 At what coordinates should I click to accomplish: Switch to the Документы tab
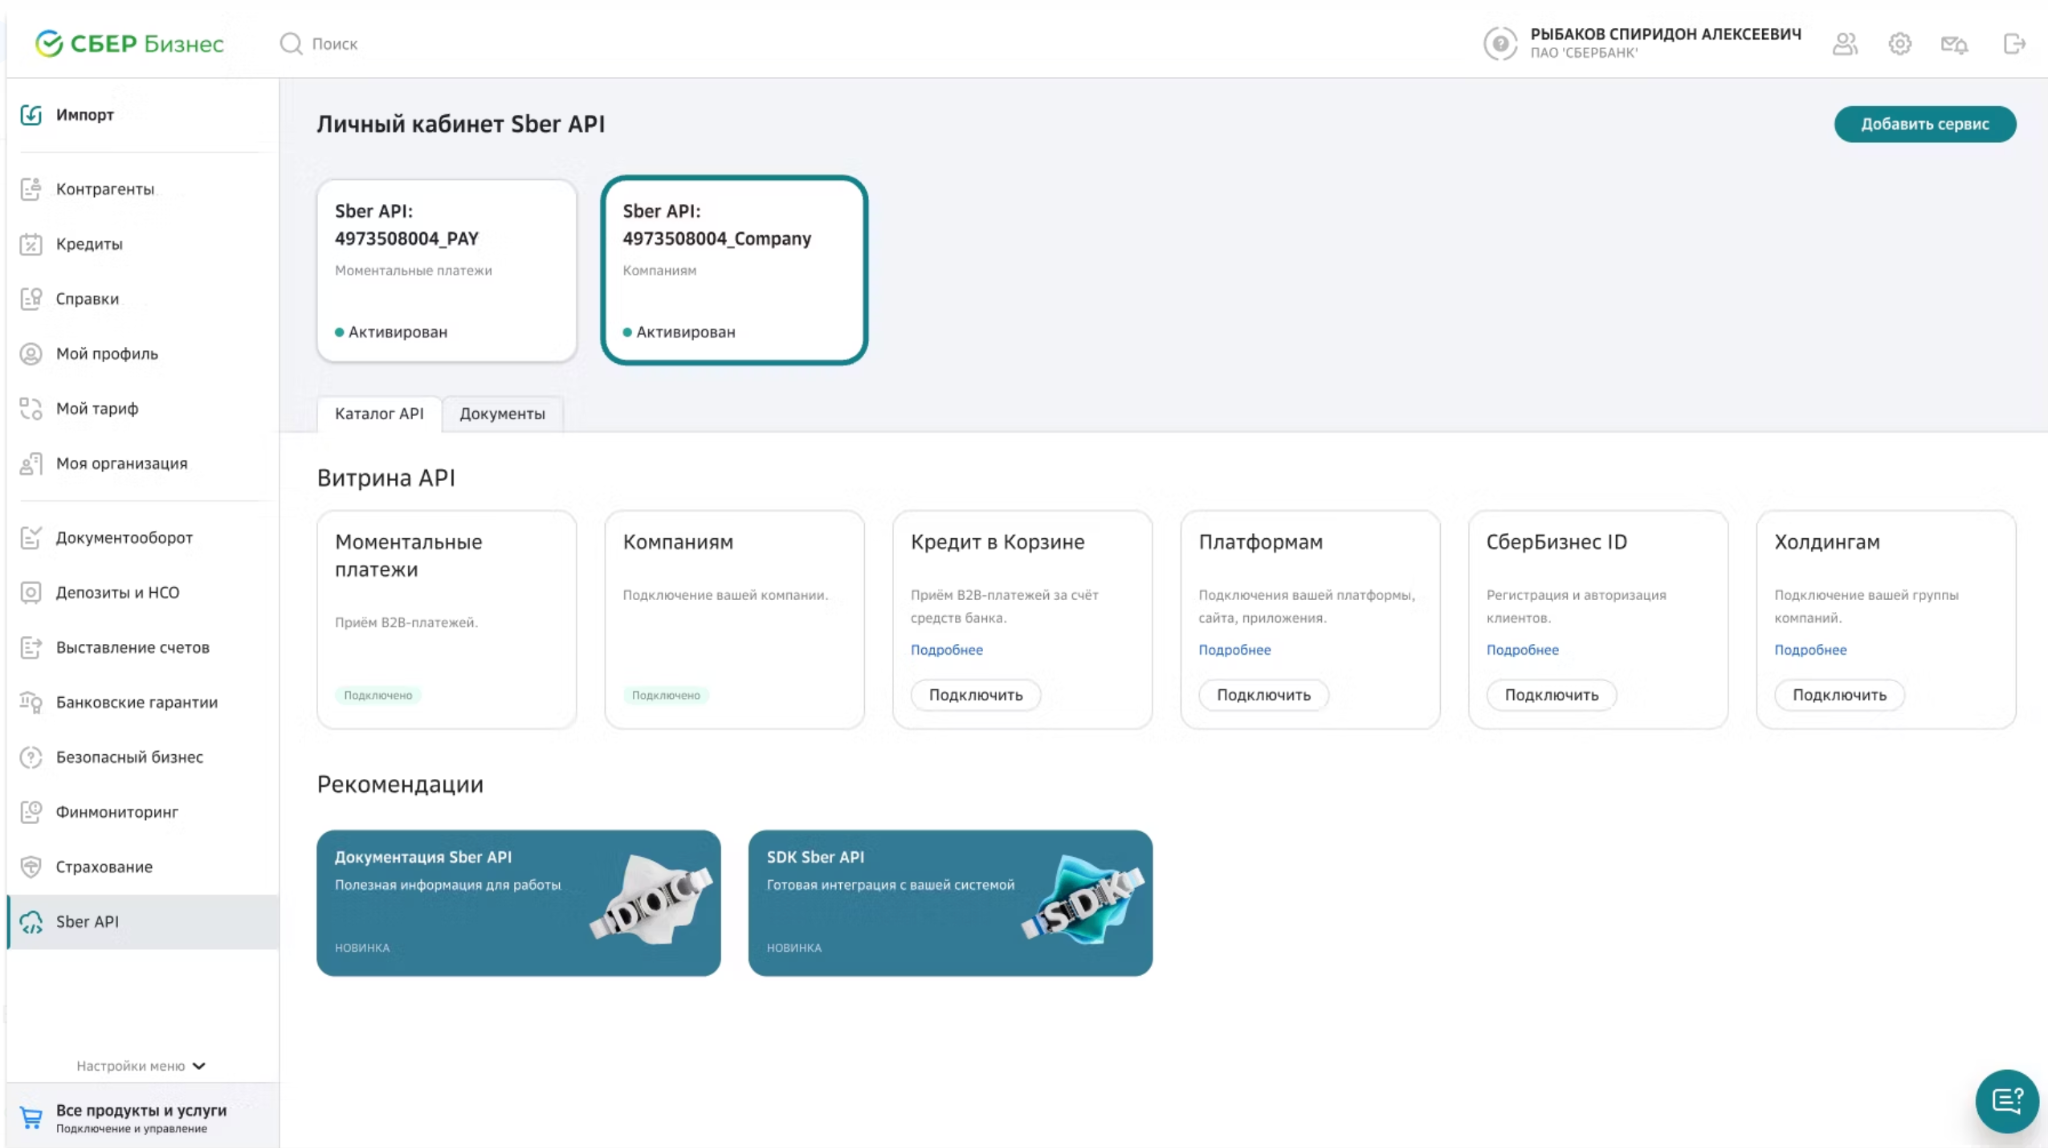[502, 414]
